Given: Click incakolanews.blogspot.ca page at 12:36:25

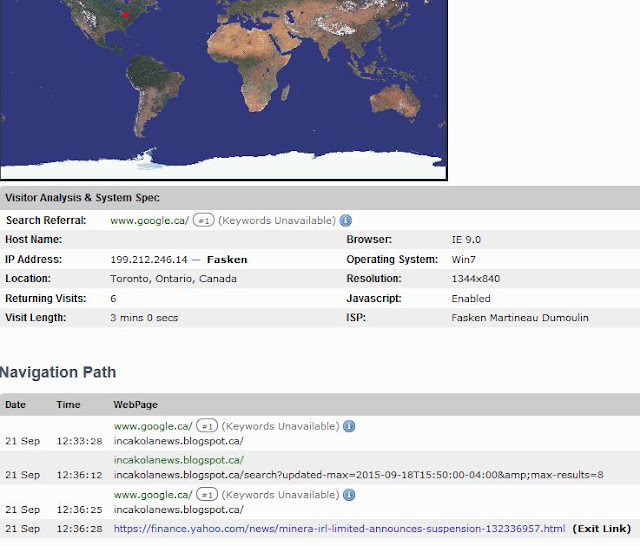Looking at the screenshot, I should tap(178, 510).
